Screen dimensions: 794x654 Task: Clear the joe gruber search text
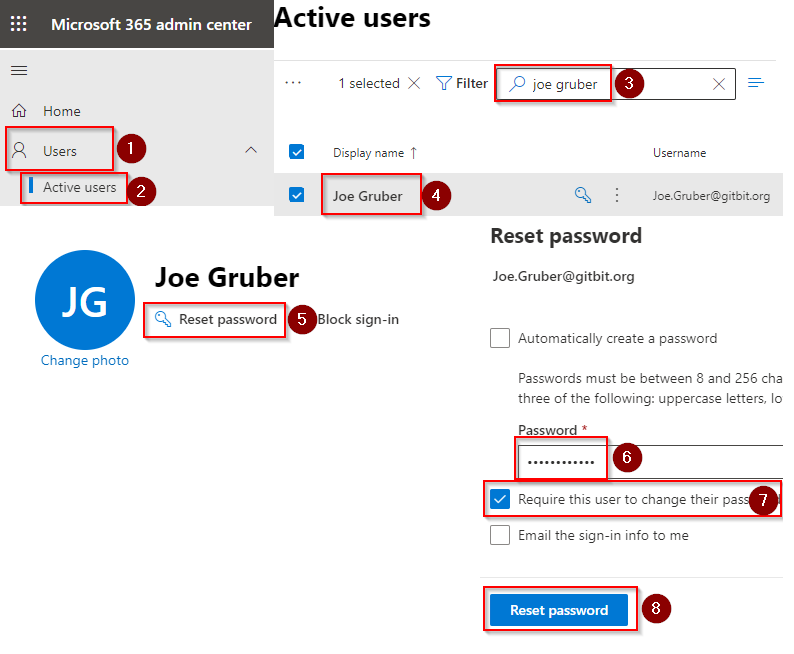coord(718,84)
